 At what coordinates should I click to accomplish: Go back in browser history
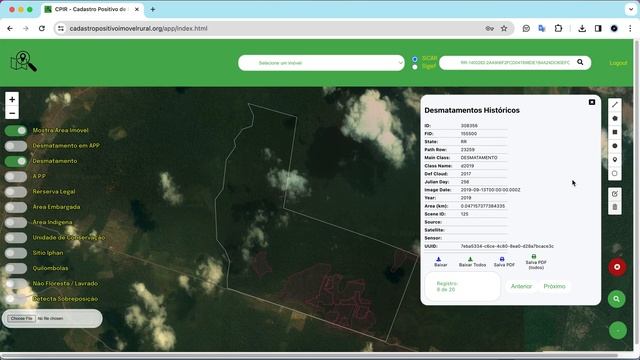point(10,29)
